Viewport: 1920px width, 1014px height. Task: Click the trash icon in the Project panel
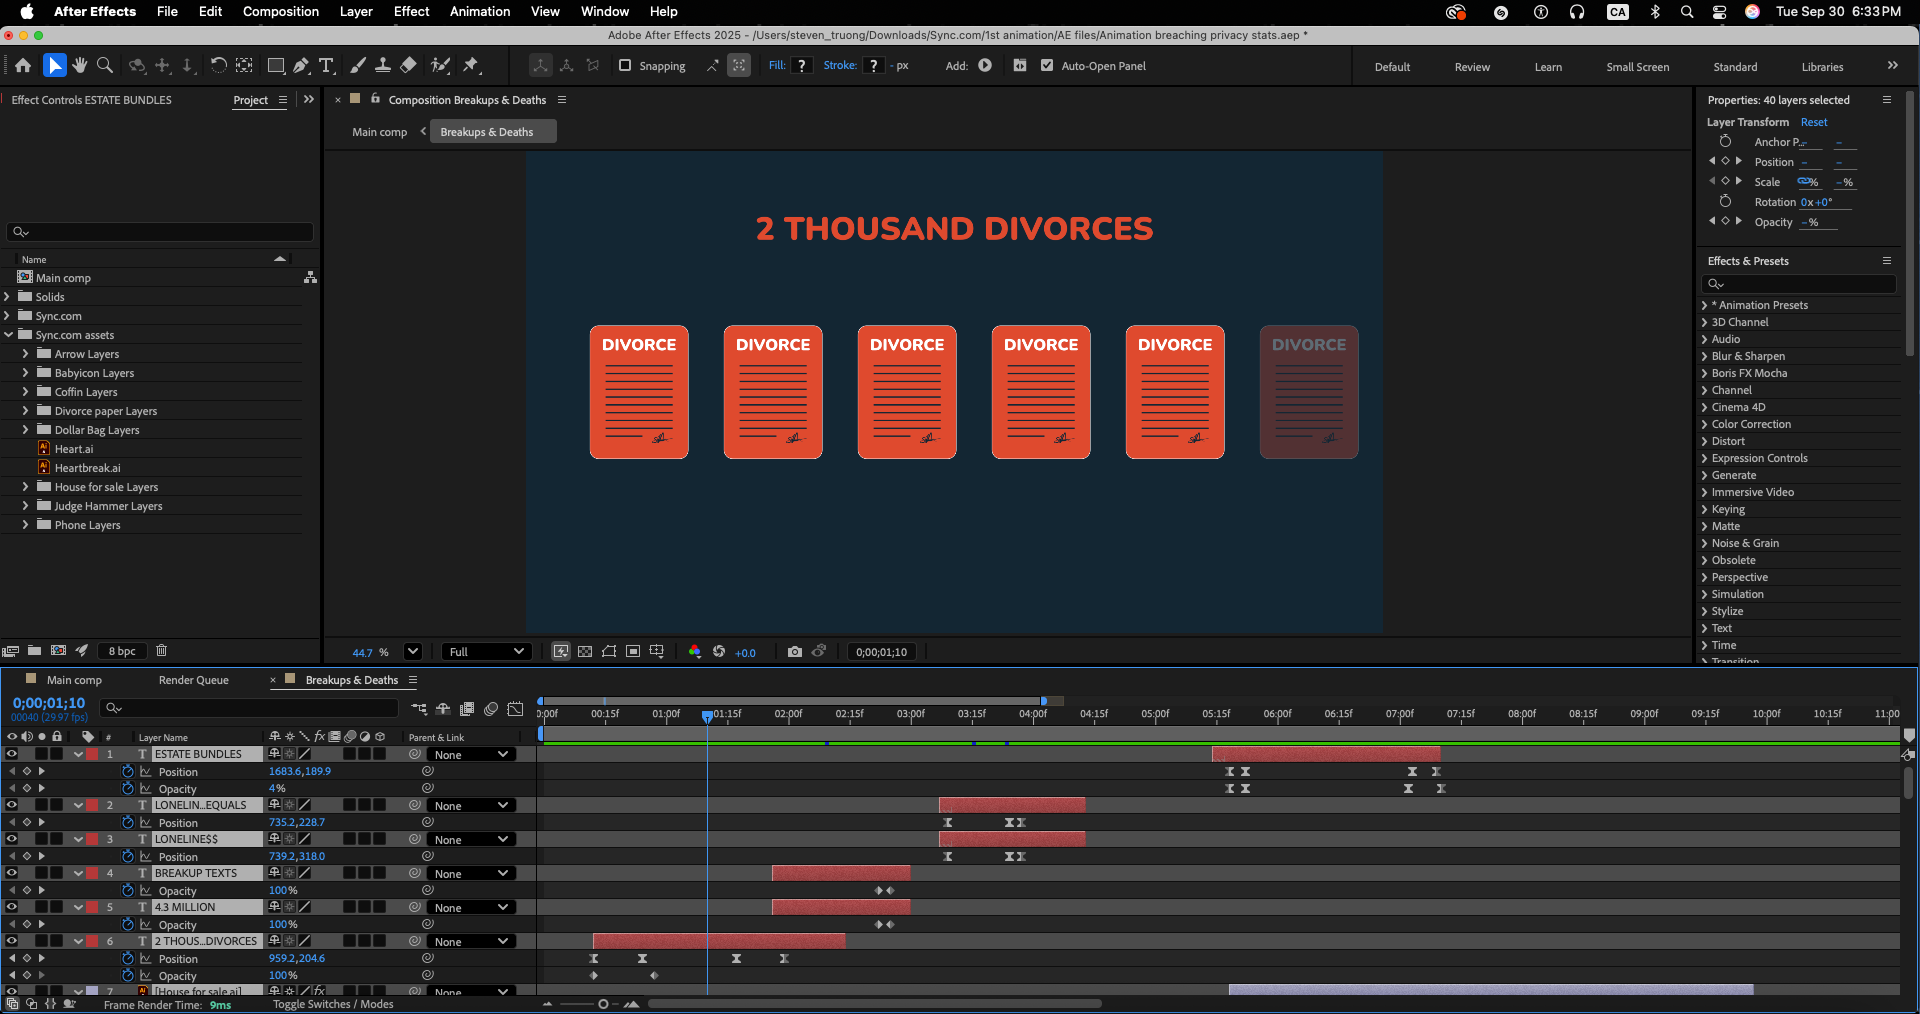[161, 651]
